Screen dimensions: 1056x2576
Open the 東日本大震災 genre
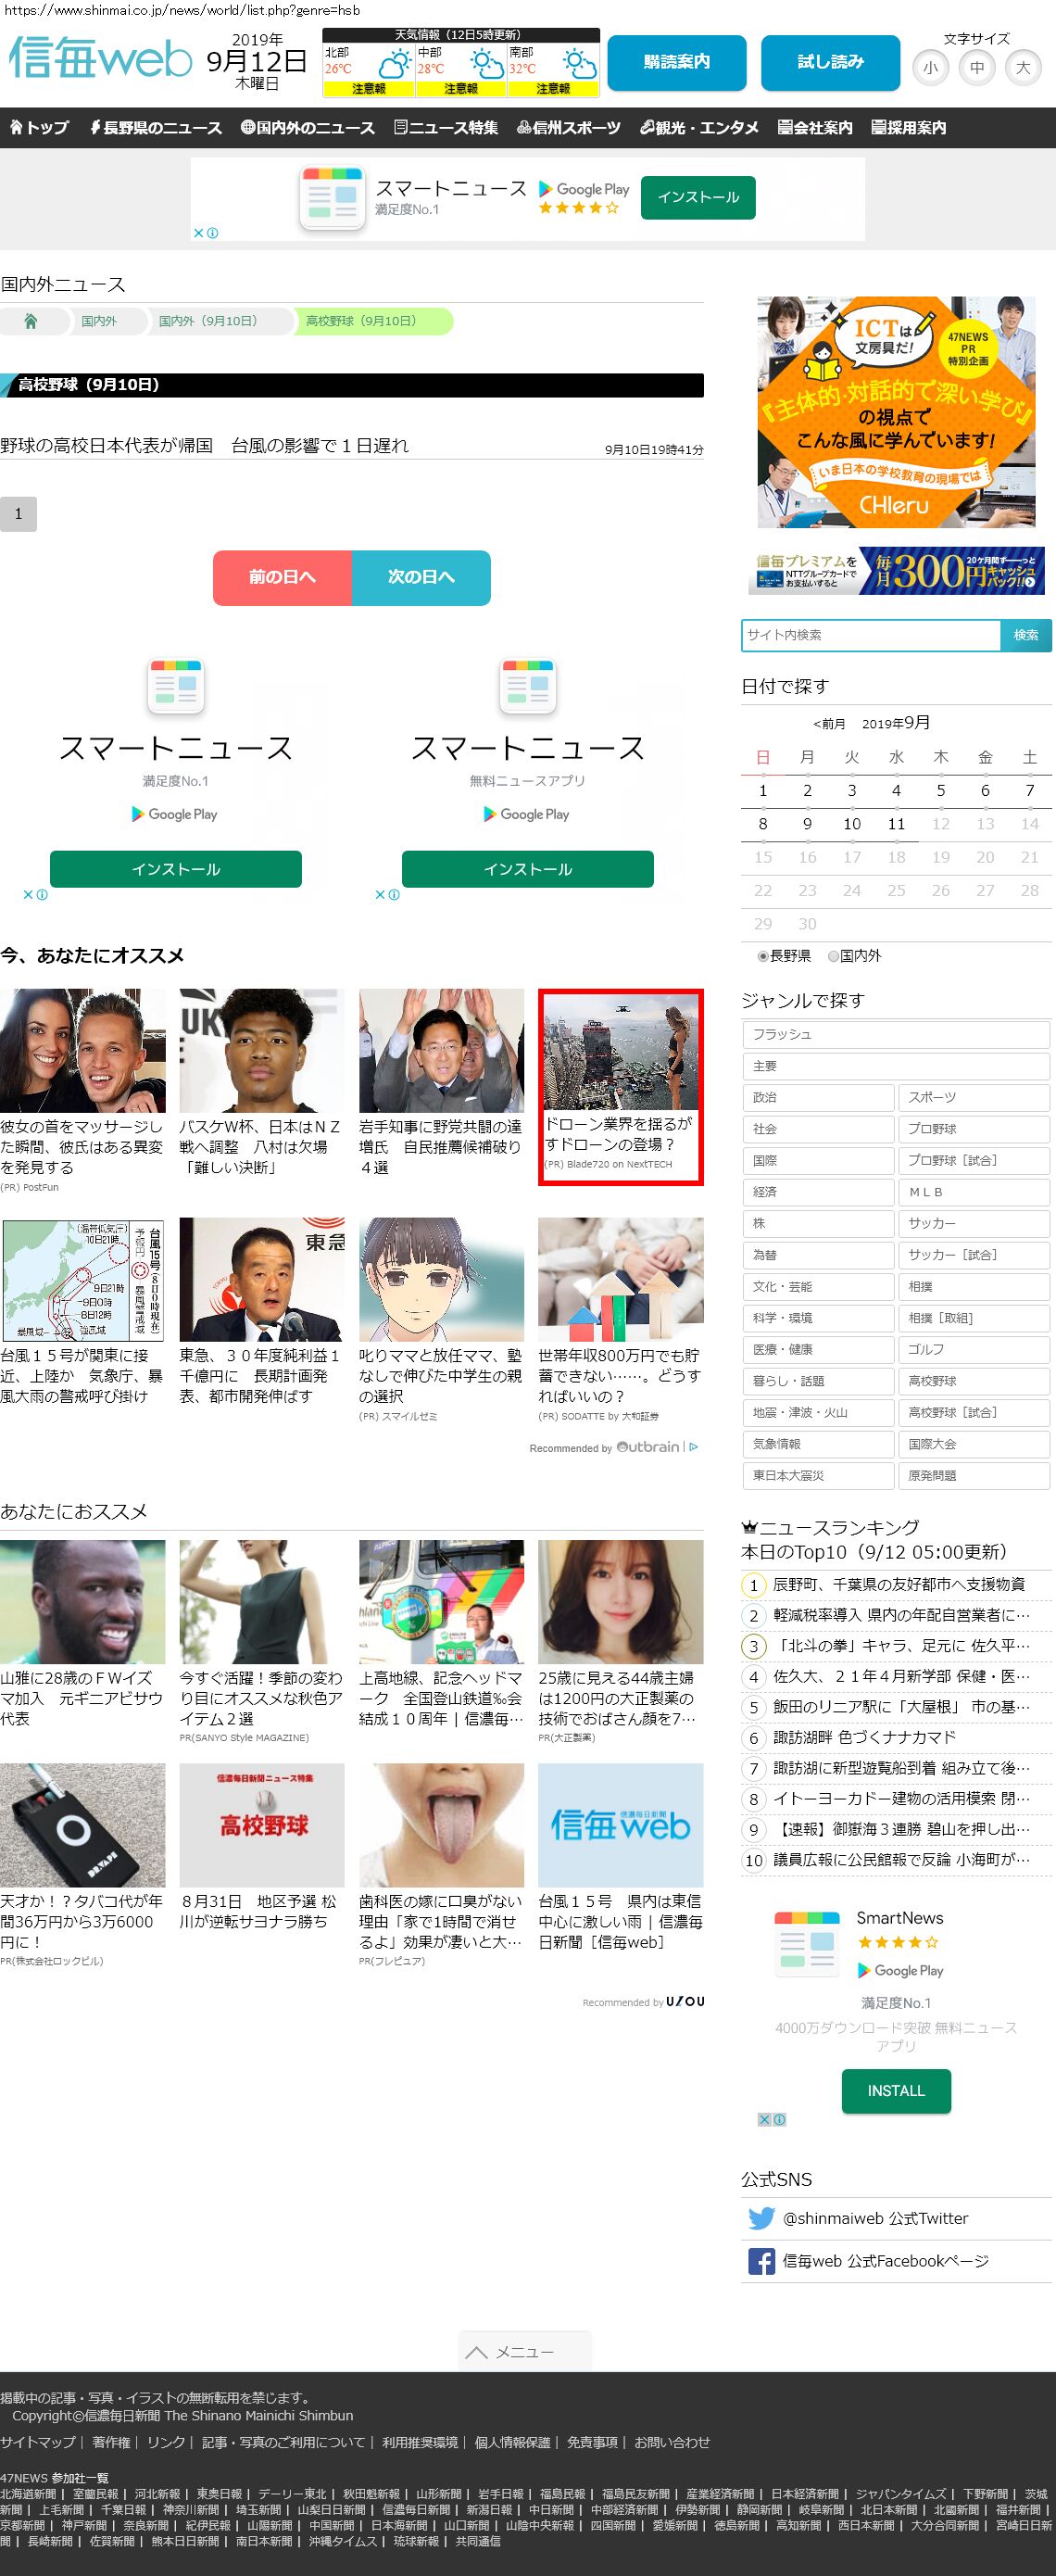click(818, 1475)
